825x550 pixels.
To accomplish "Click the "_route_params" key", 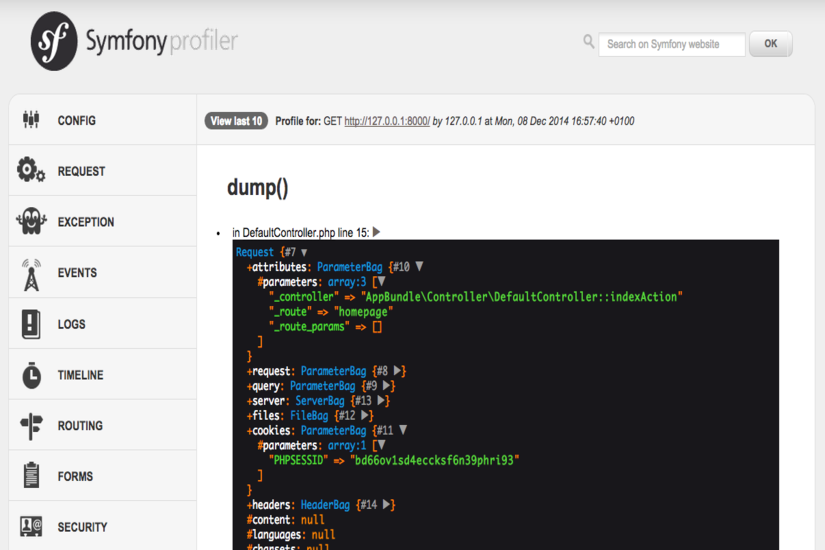I will (309, 326).
